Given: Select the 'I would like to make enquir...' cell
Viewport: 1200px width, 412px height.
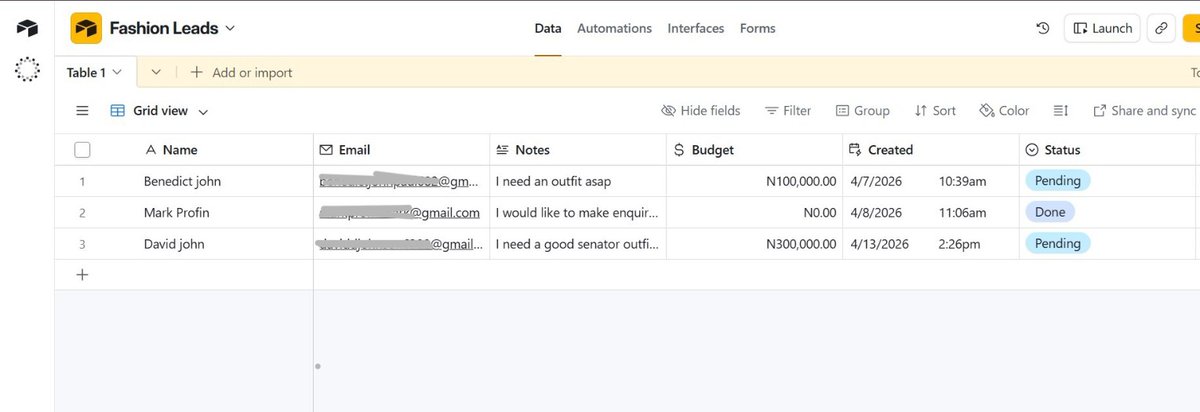Looking at the screenshot, I should (578, 212).
